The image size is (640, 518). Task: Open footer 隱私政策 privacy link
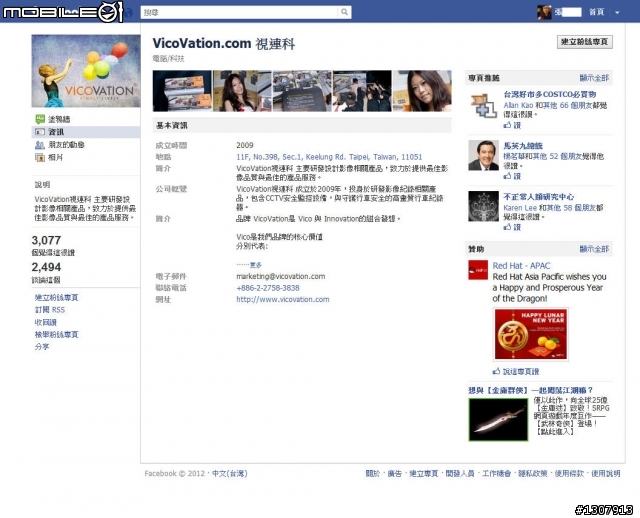pyautogui.click(x=533, y=474)
